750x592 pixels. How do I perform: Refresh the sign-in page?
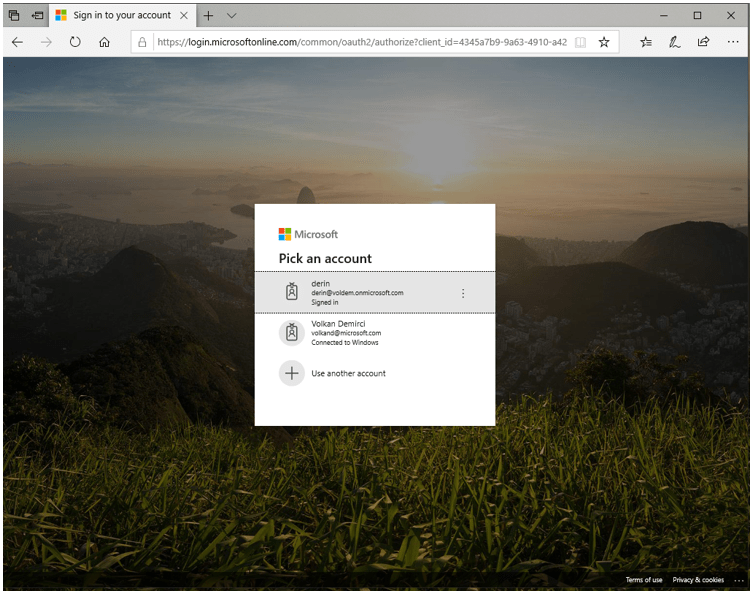(75, 42)
